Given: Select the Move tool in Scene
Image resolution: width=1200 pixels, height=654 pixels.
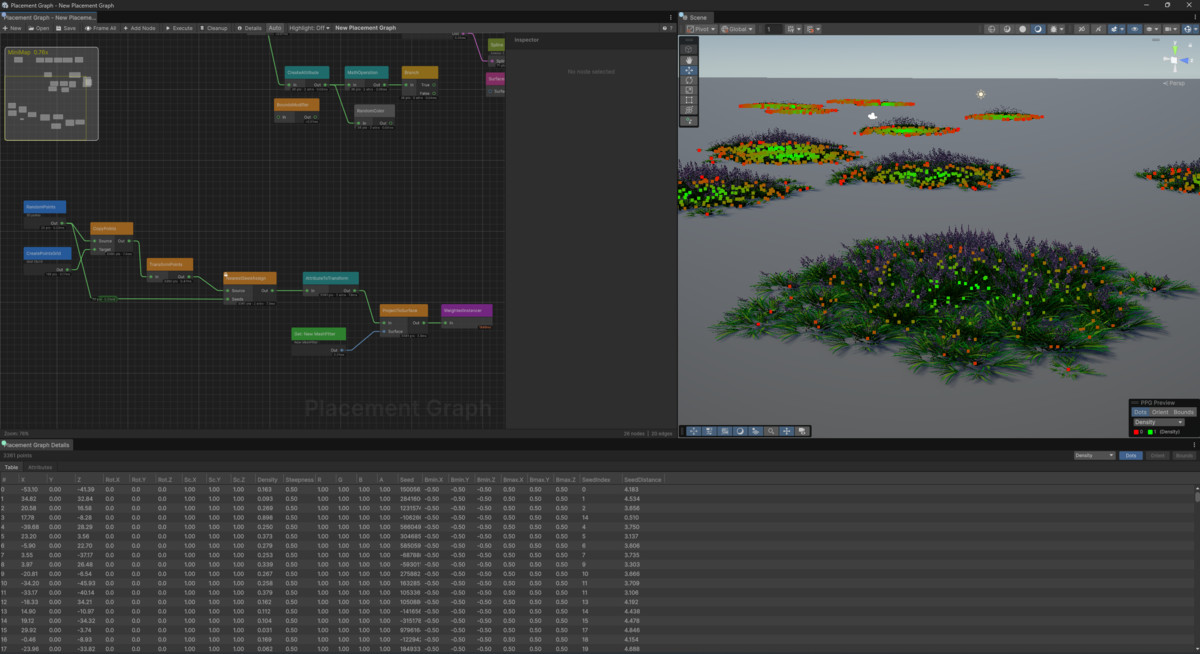Looking at the screenshot, I should click(690, 70).
